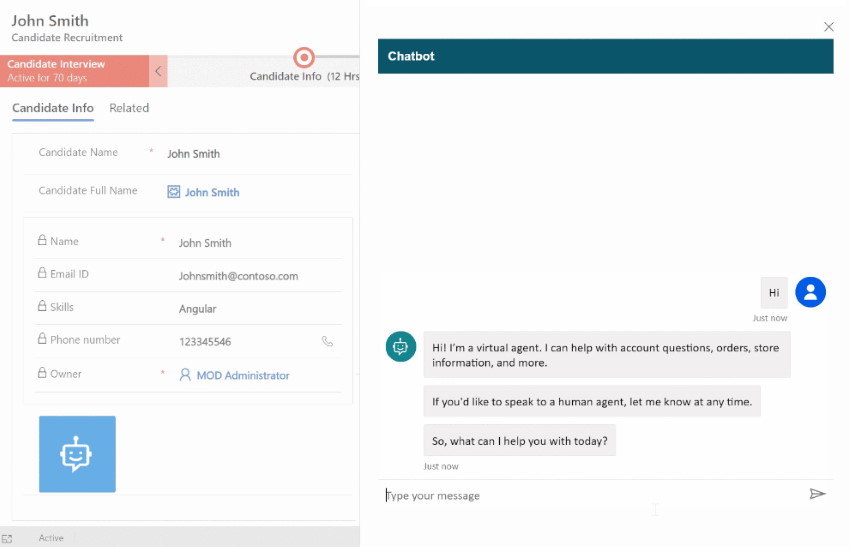Click the what can I help message
850x547 pixels.
tap(519, 441)
